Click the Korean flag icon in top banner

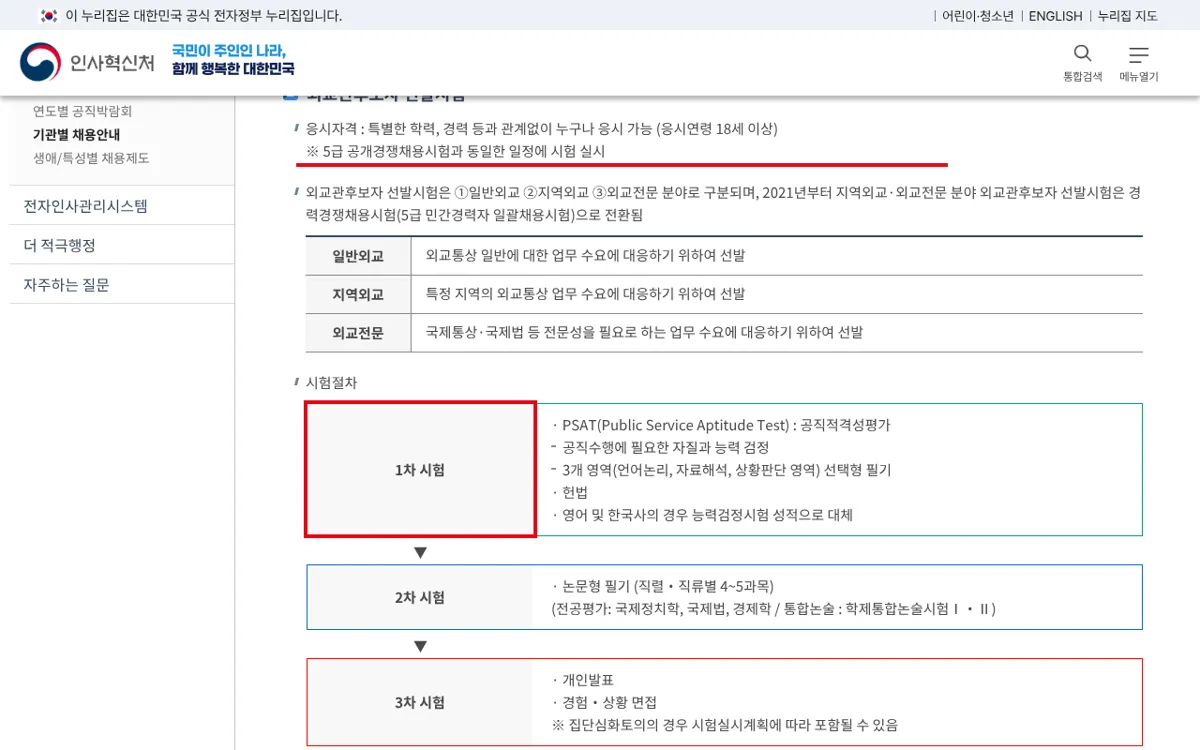coord(49,15)
